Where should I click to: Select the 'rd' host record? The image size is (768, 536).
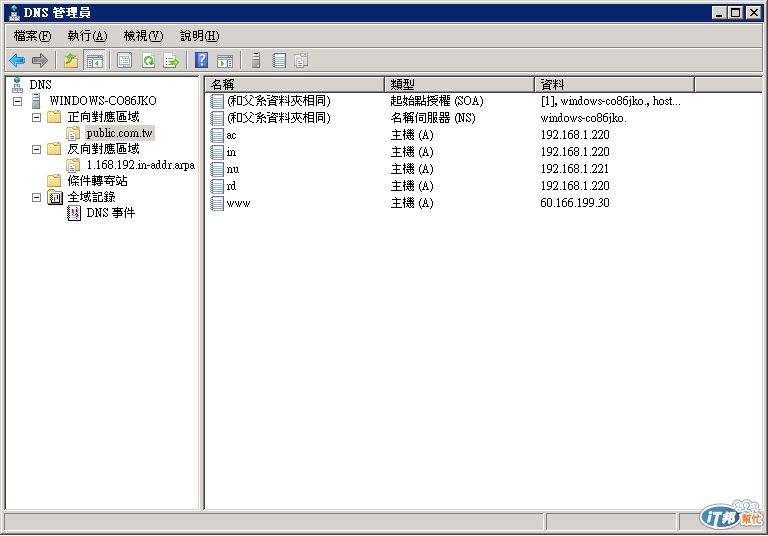coord(231,186)
